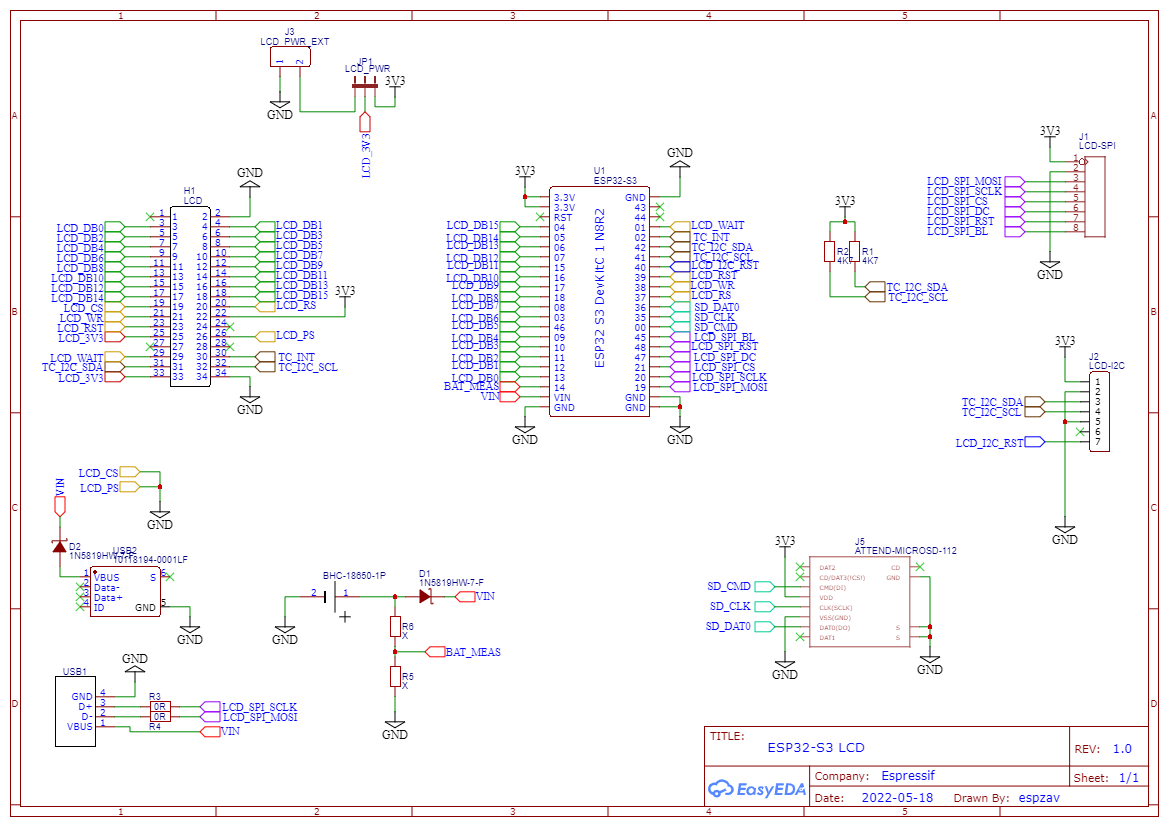Click the LCD_PS flag tied to GND
Screen dimensions: 1169x828
[110, 487]
